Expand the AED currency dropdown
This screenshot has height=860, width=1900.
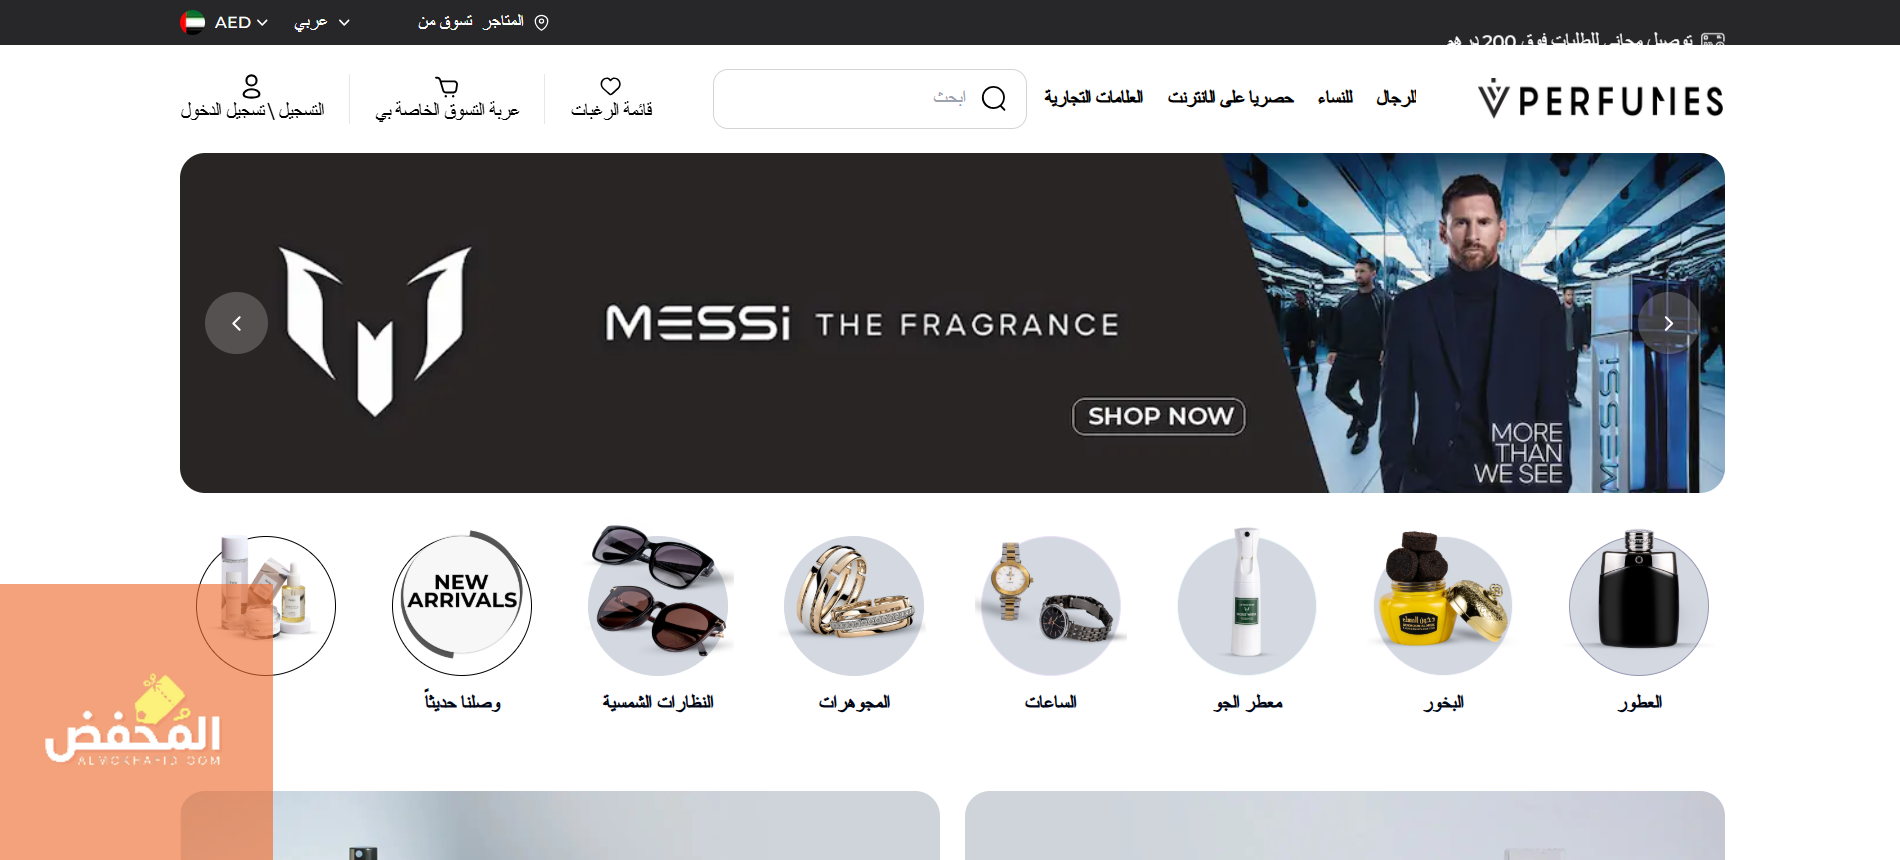(x=241, y=22)
